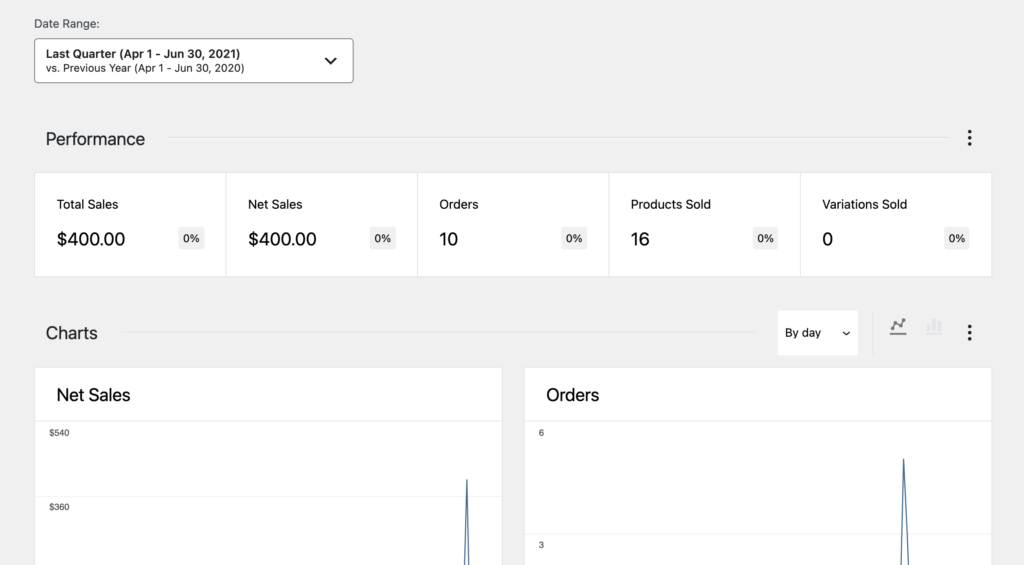The image size is (1024, 565).
Task: Click the Orders chart title
Action: click(573, 395)
